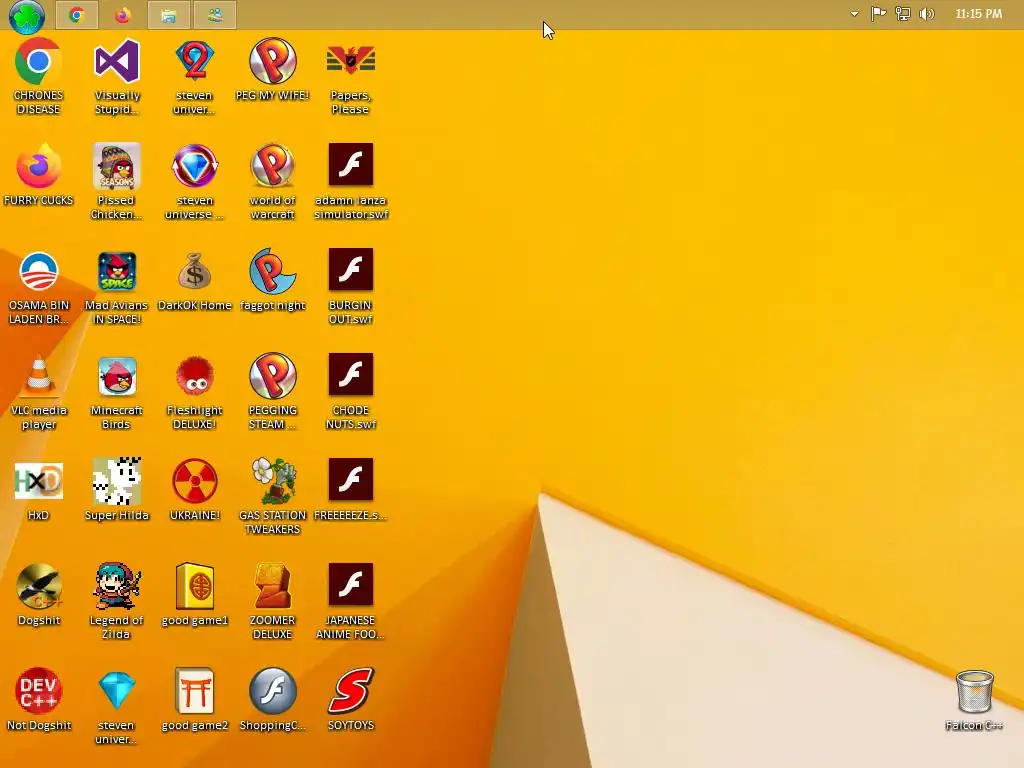Open File Explorer from the taskbar
This screenshot has width=1024, height=768.
point(169,15)
